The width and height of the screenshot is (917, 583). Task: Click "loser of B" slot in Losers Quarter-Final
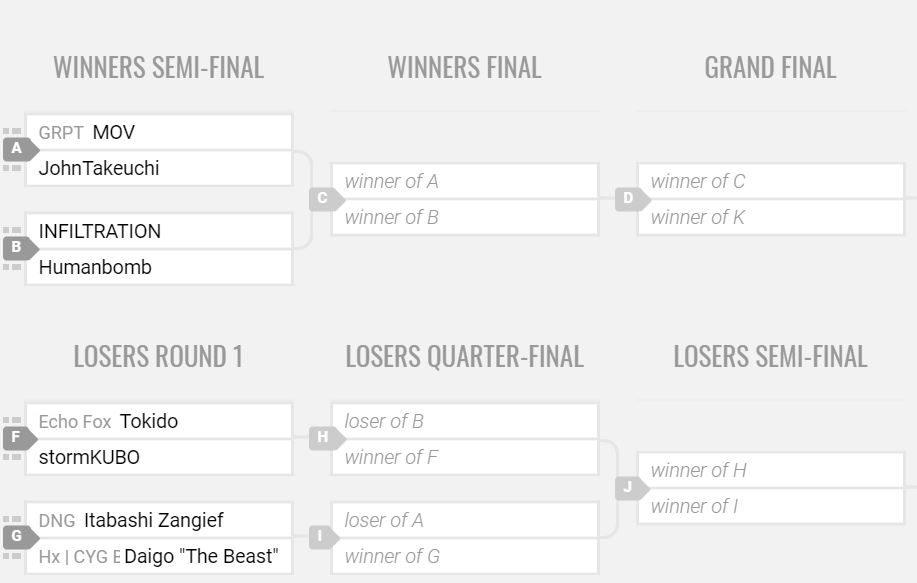click(x=464, y=421)
